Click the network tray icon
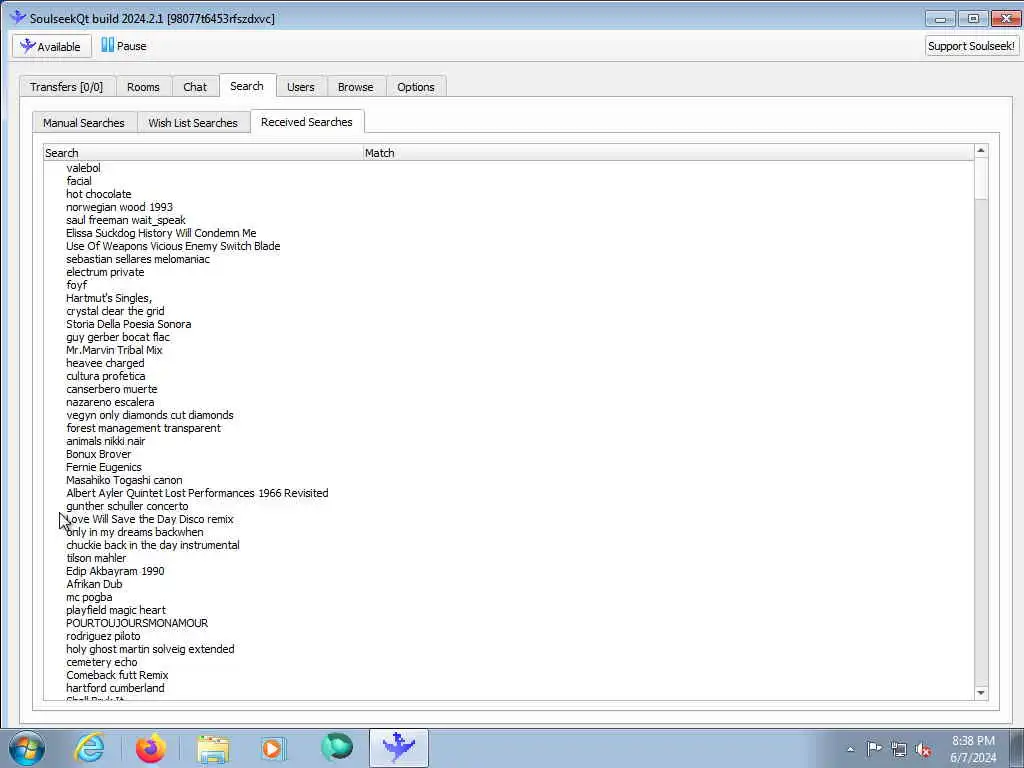 [899, 749]
